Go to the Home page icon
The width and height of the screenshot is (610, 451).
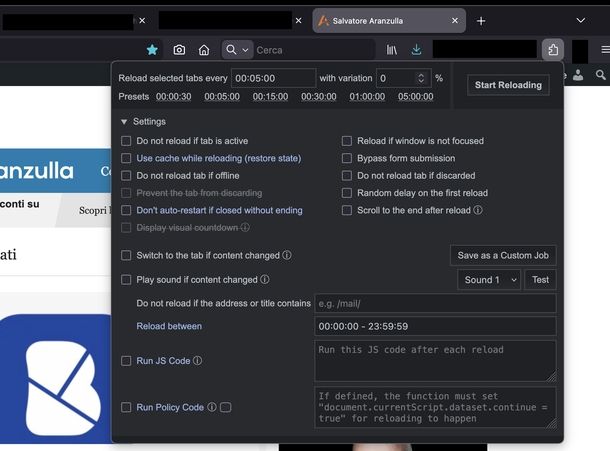tap(204, 50)
